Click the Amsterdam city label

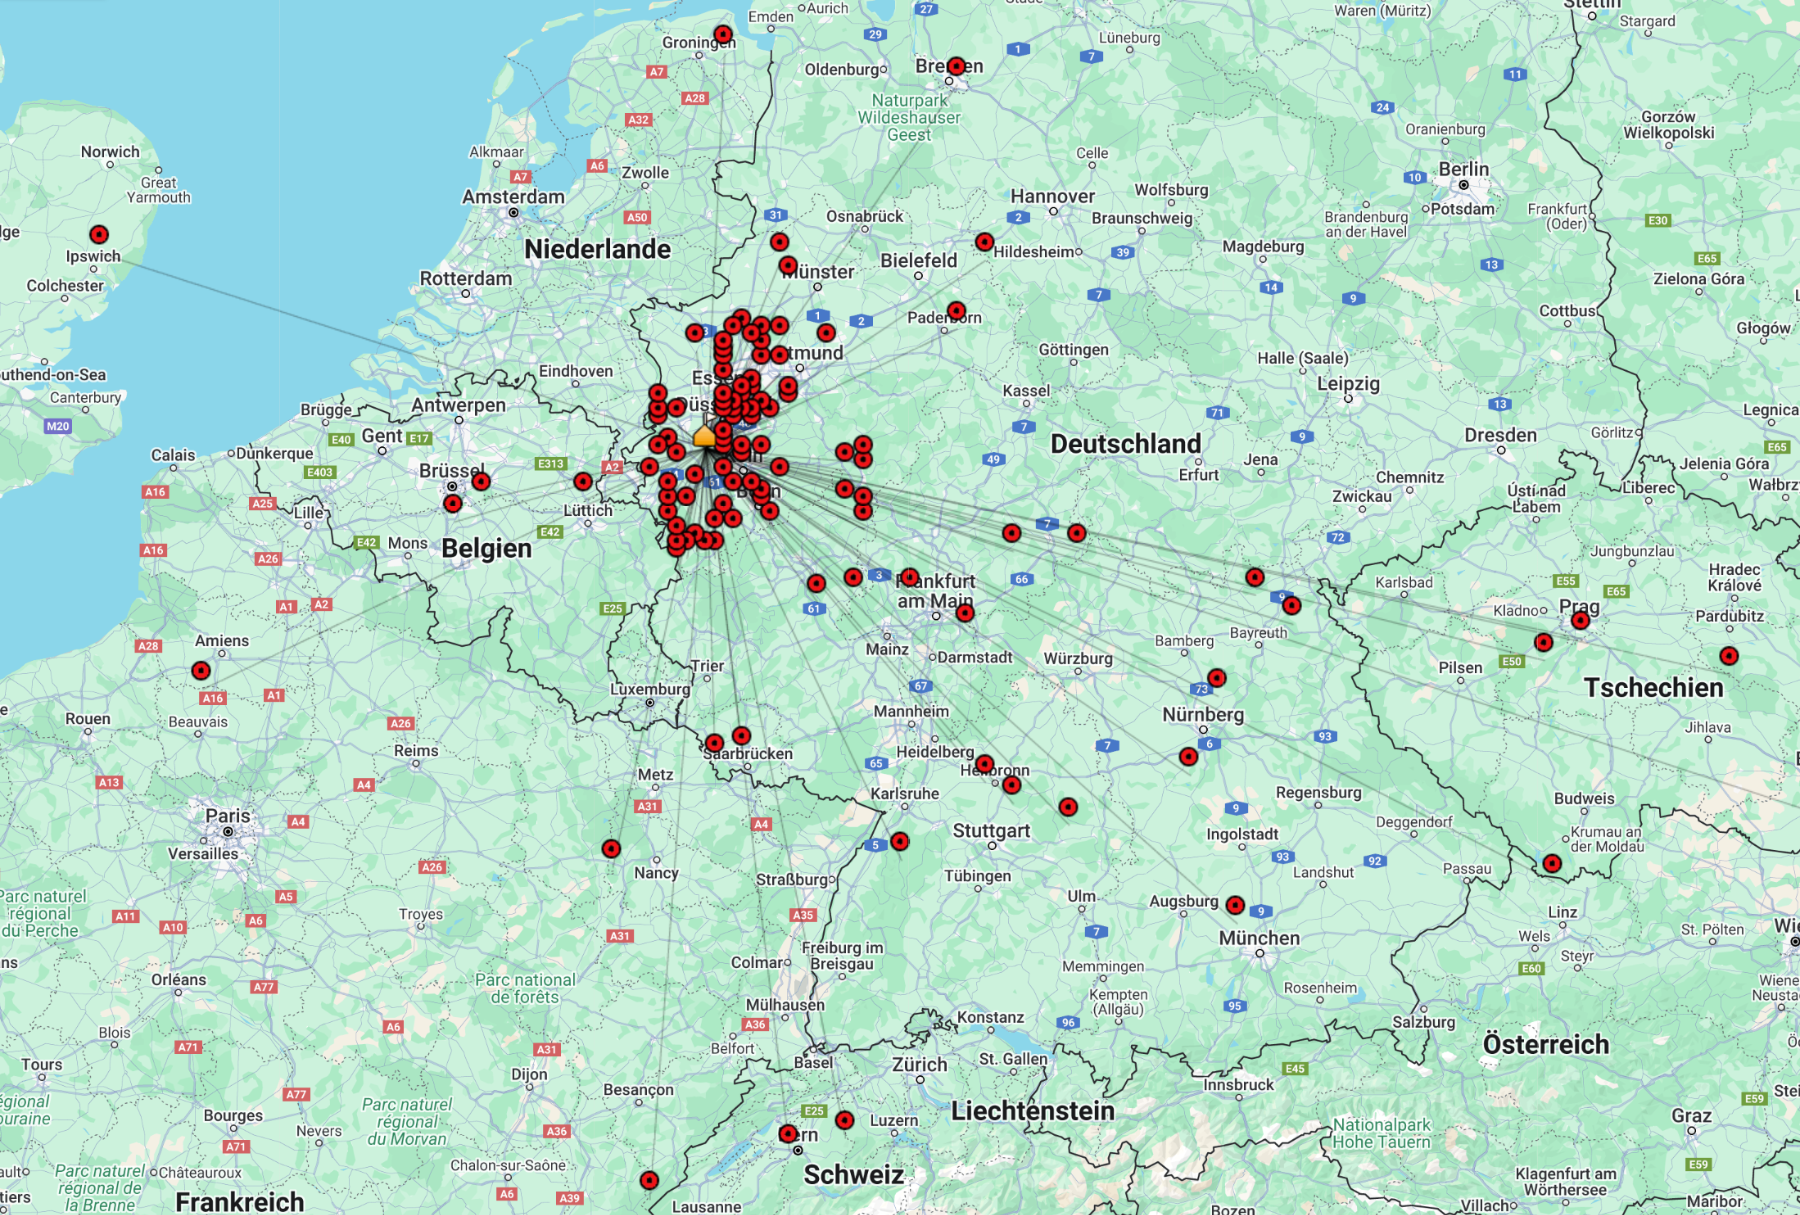[513, 197]
